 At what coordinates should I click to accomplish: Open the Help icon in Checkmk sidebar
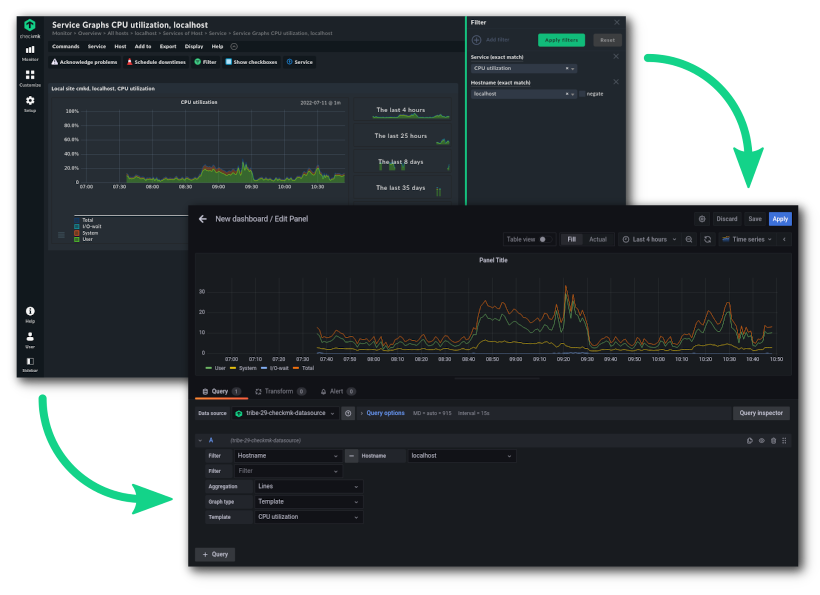30,314
